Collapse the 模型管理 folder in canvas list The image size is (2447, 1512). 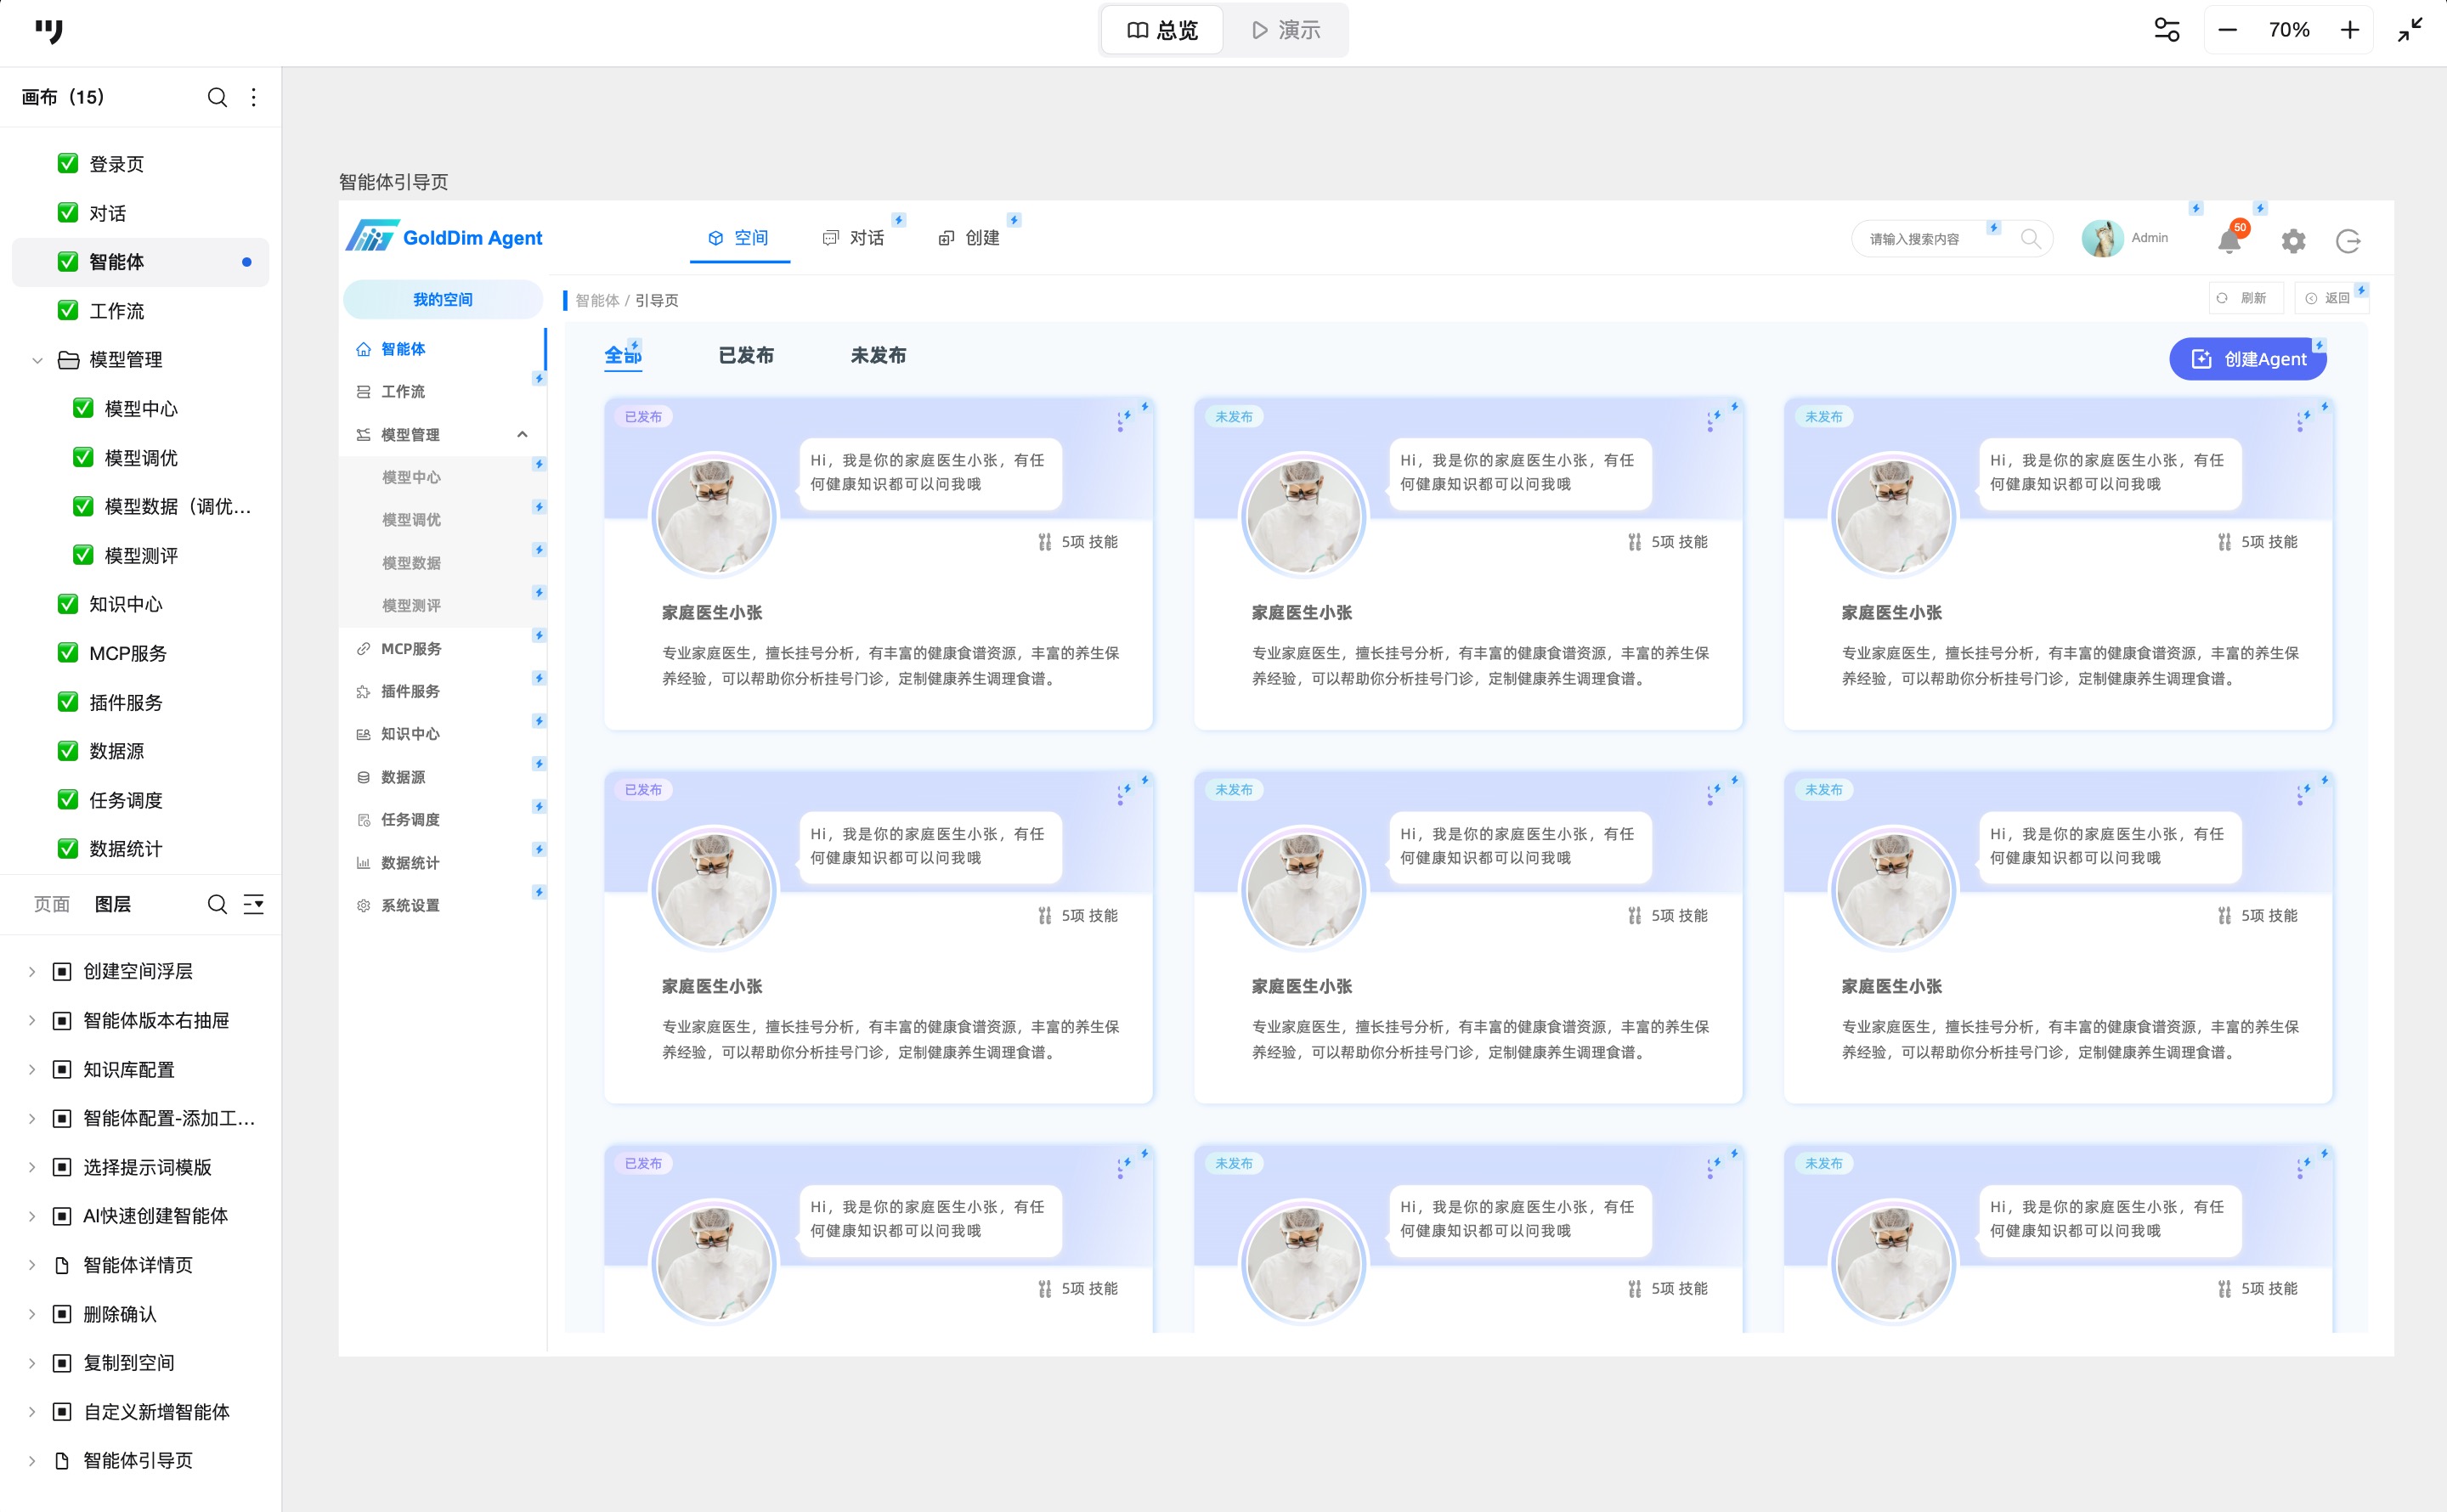37,360
